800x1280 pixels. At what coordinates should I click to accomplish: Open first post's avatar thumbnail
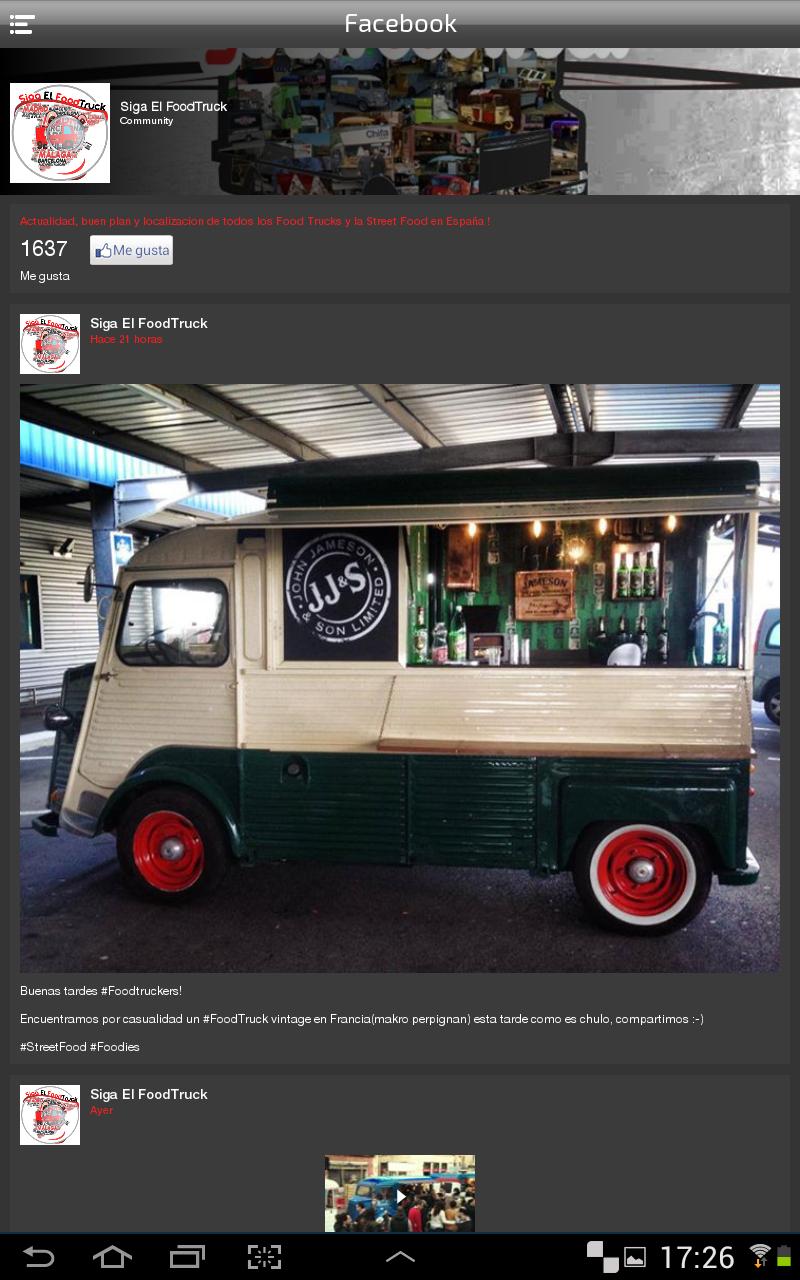pyautogui.click(x=50, y=344)
